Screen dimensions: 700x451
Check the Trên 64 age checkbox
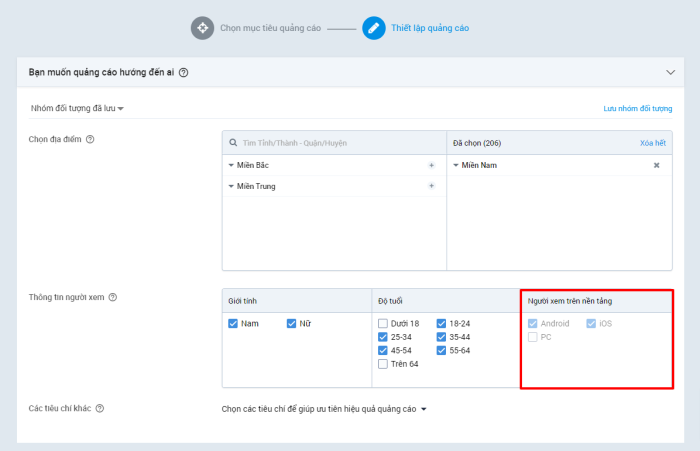[x=383, y=364]
